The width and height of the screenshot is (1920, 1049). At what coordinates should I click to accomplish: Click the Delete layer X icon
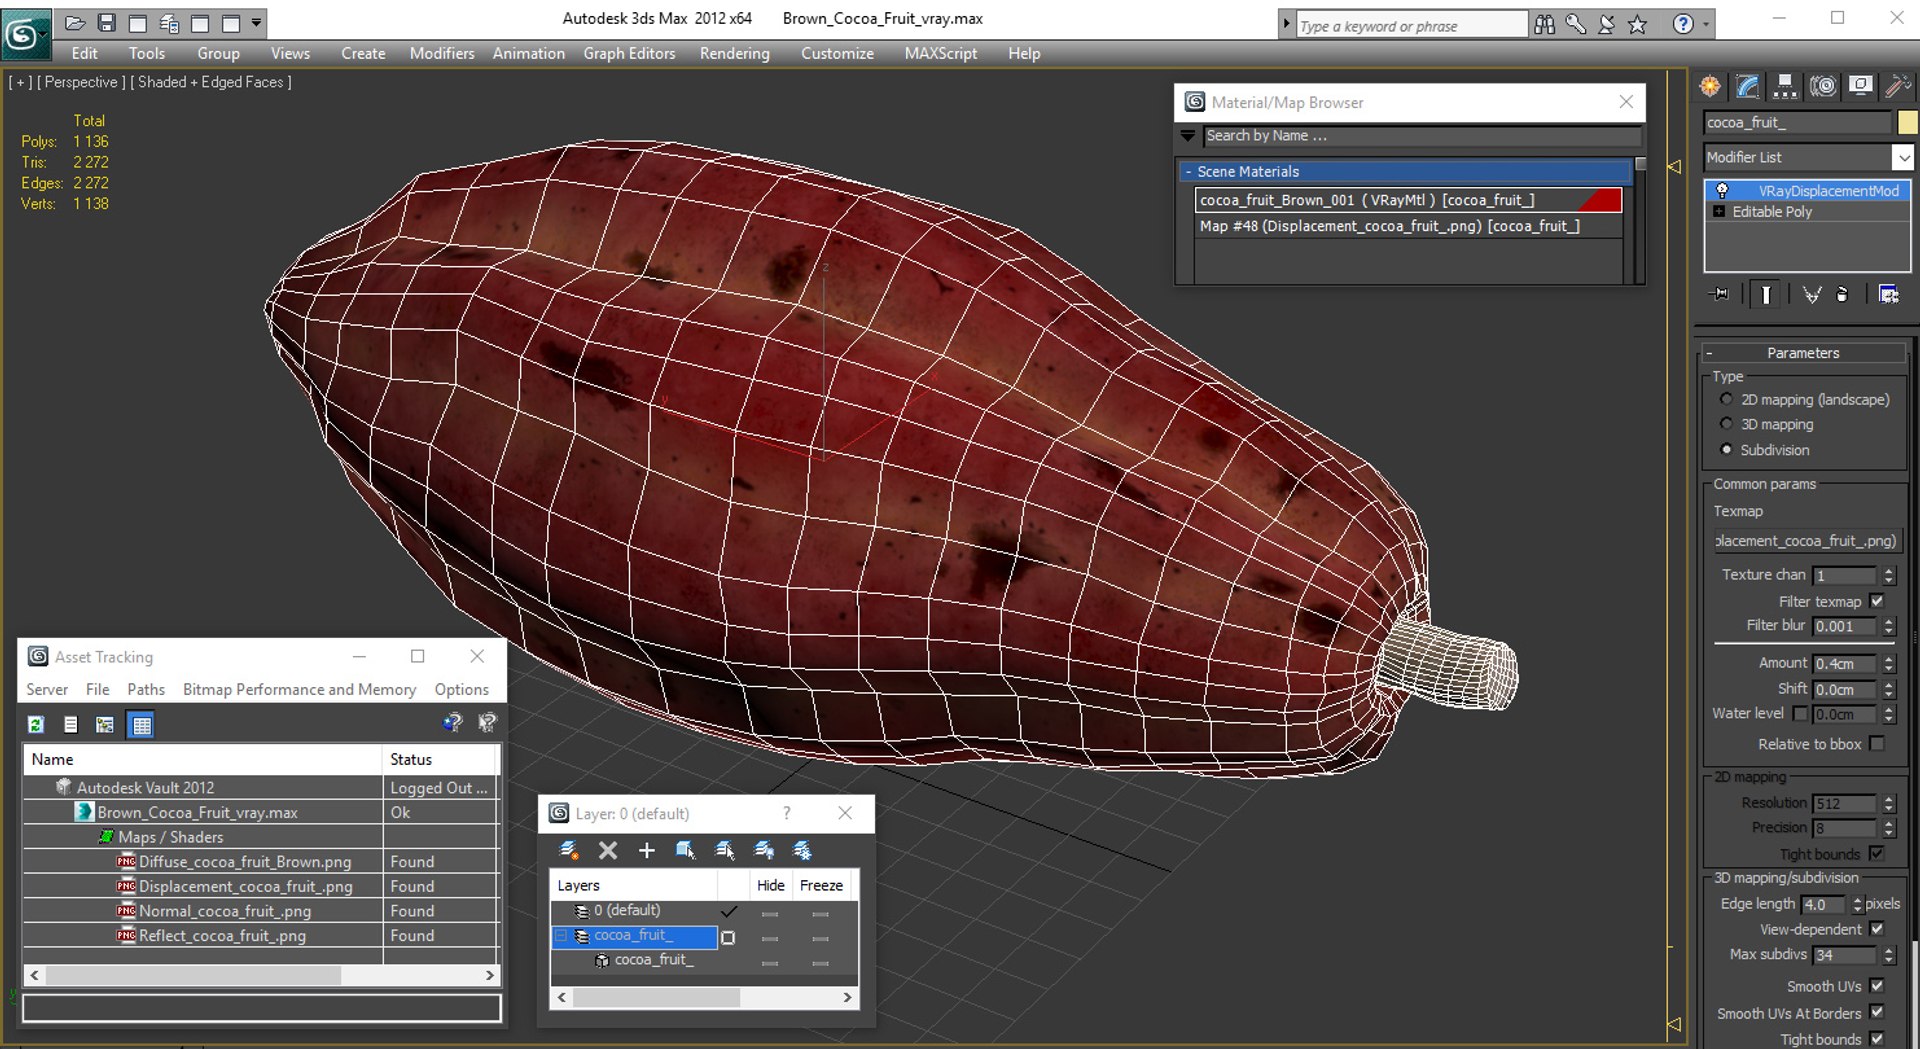tap(607, 850)
